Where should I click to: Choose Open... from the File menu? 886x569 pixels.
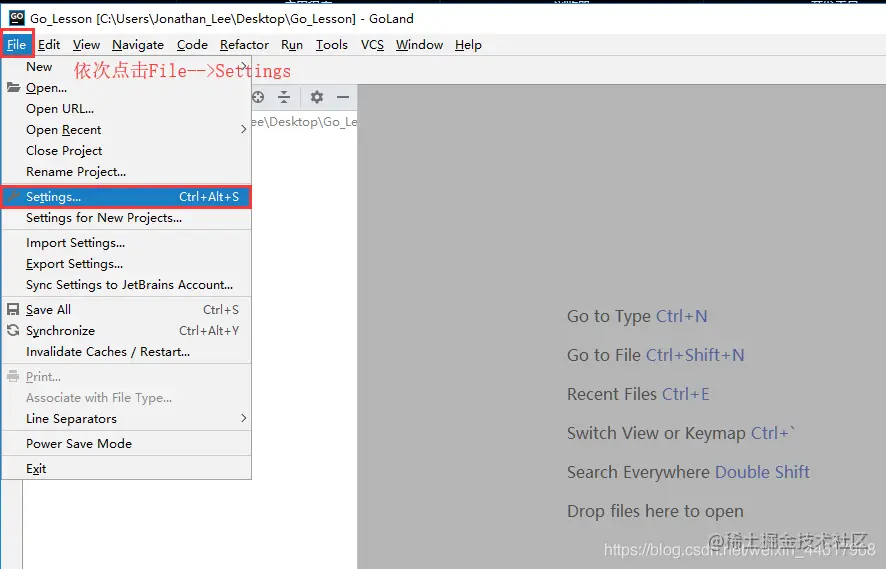127,88
